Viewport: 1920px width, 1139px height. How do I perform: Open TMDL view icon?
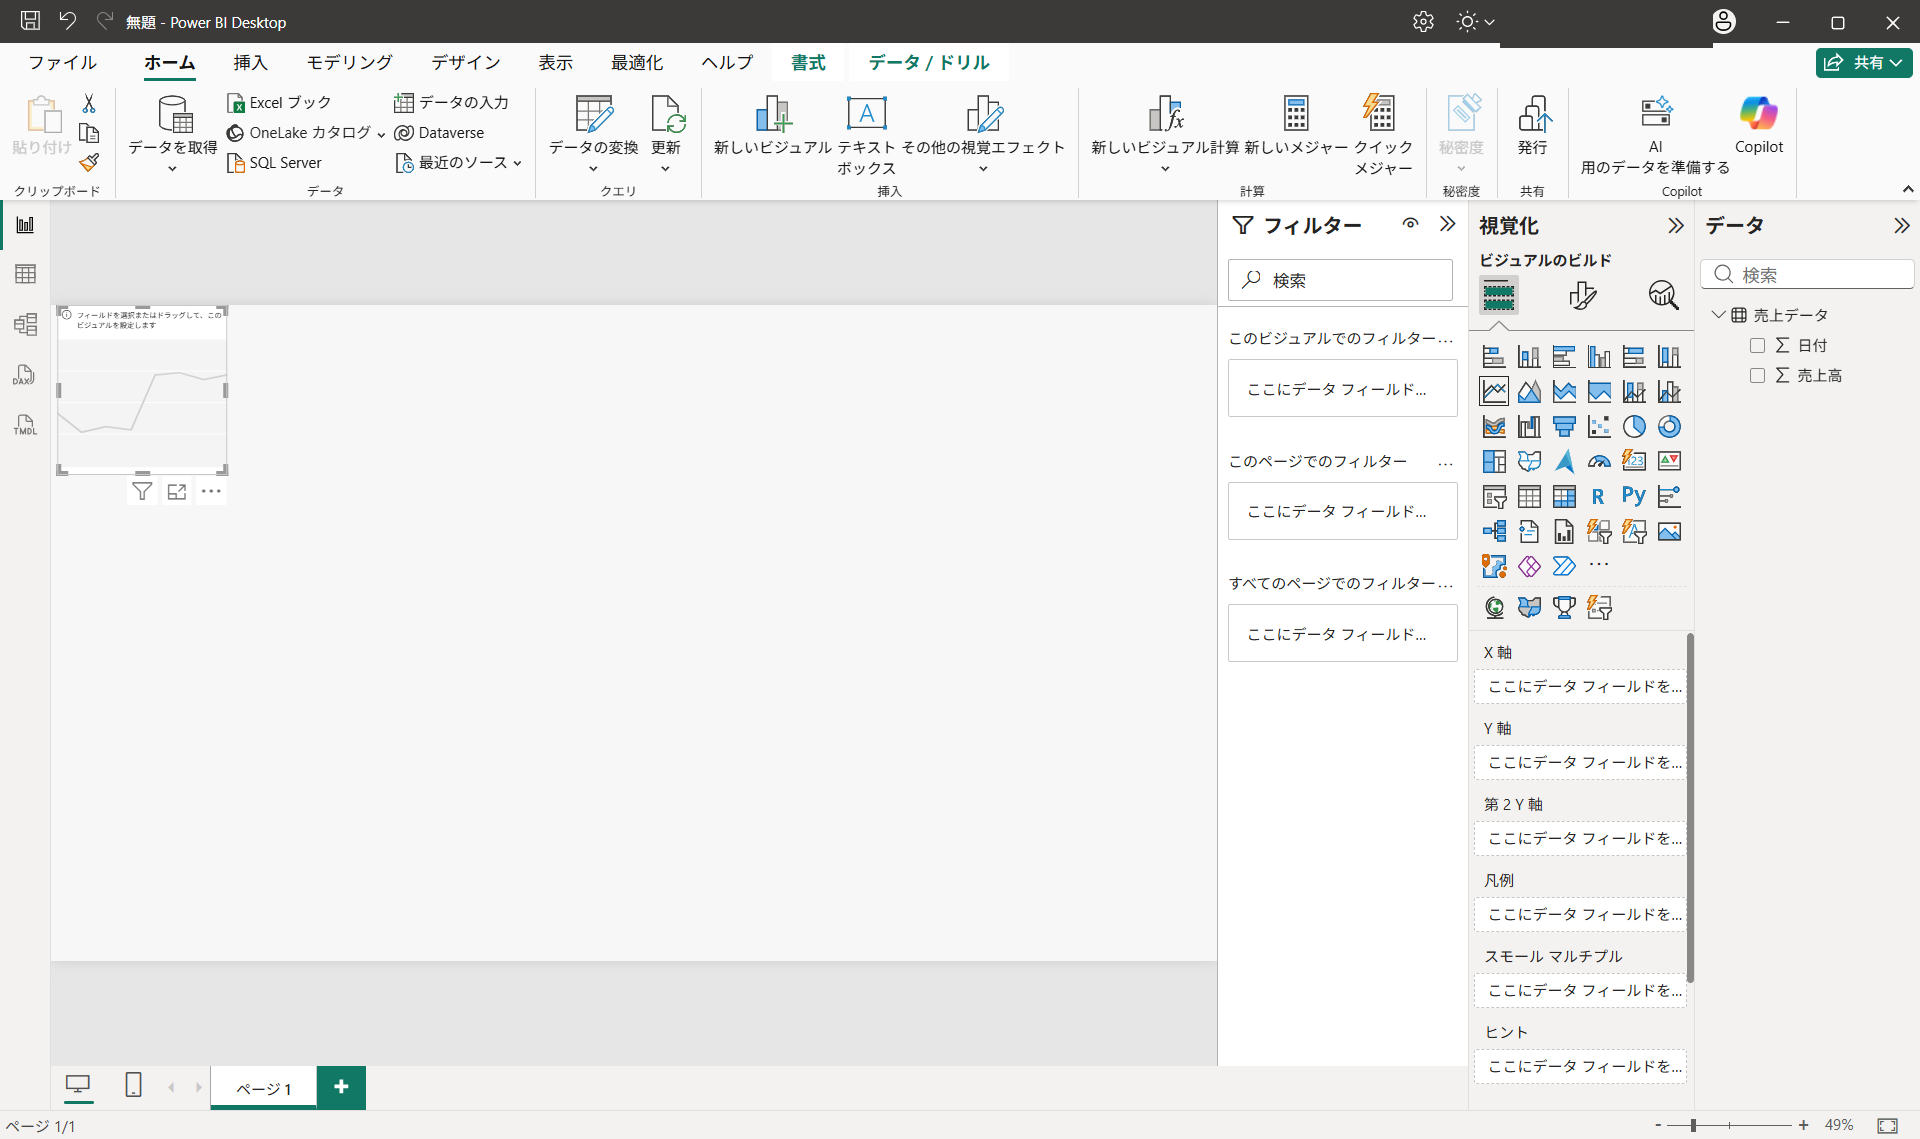(x=25, y=425)
